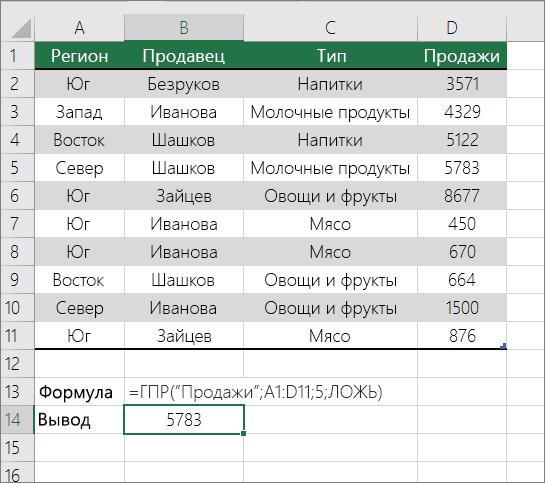Select cell containing Безруков
The height and width of the screenshot is (483, 545).
pyautogui.click(x=184, y=84)
